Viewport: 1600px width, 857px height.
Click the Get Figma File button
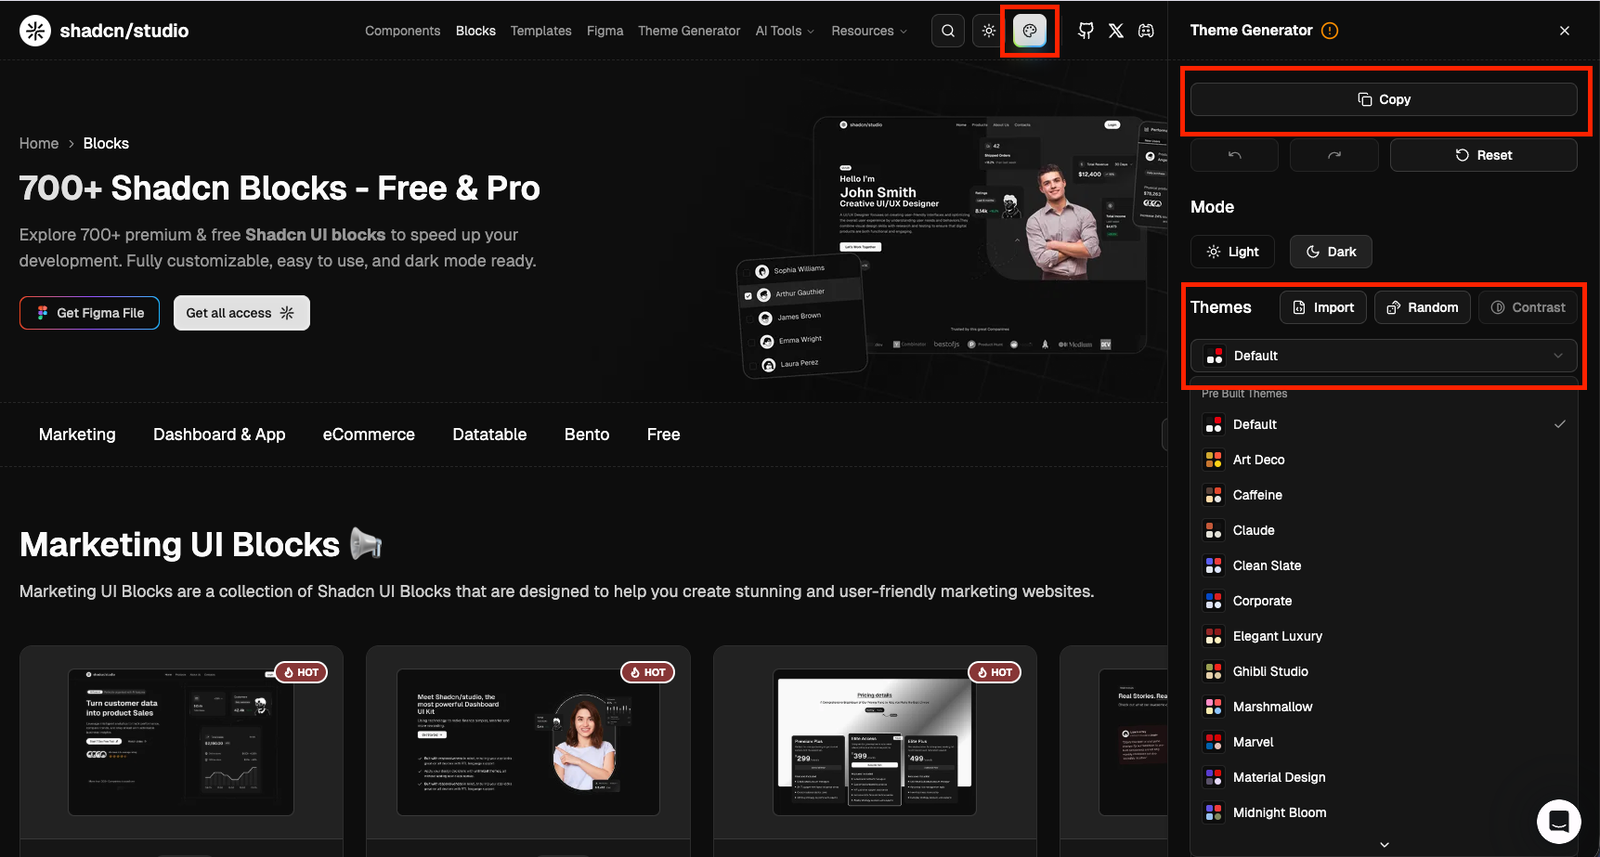click(x=89, y=313)
